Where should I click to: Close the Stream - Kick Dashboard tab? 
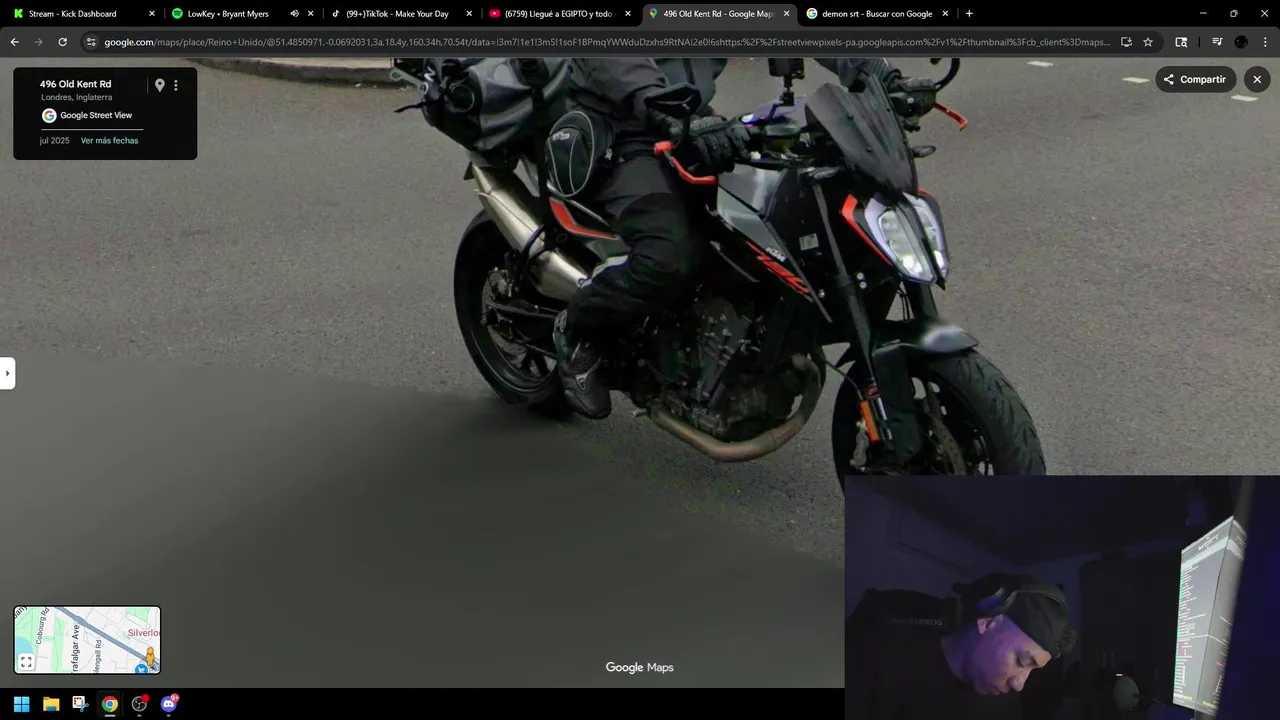coord(152,14)
